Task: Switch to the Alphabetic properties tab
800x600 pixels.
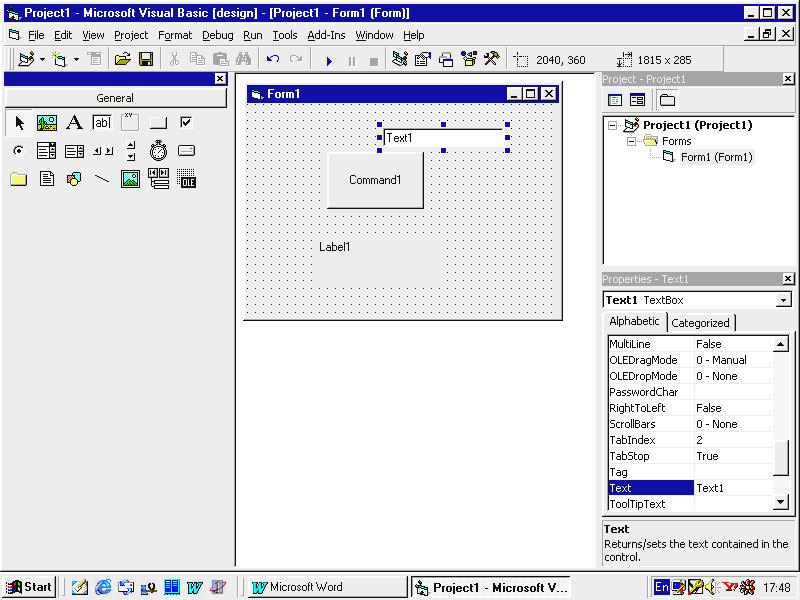Action: pos(634,321)
